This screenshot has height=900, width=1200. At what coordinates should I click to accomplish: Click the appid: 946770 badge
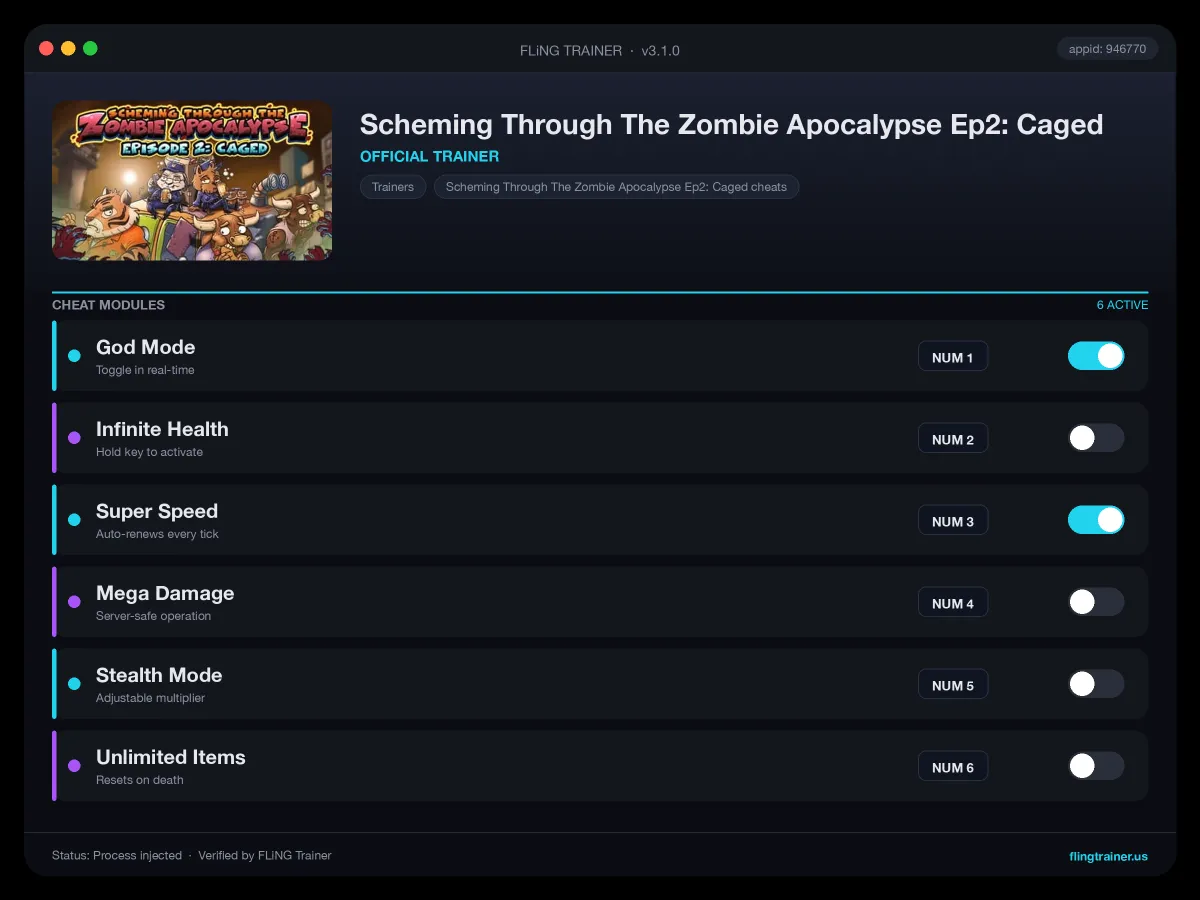[1107, 48]
